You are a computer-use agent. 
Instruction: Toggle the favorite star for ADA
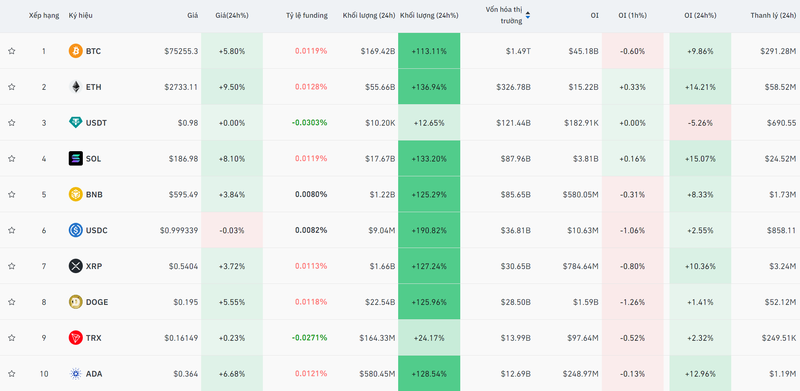(12, 374)
